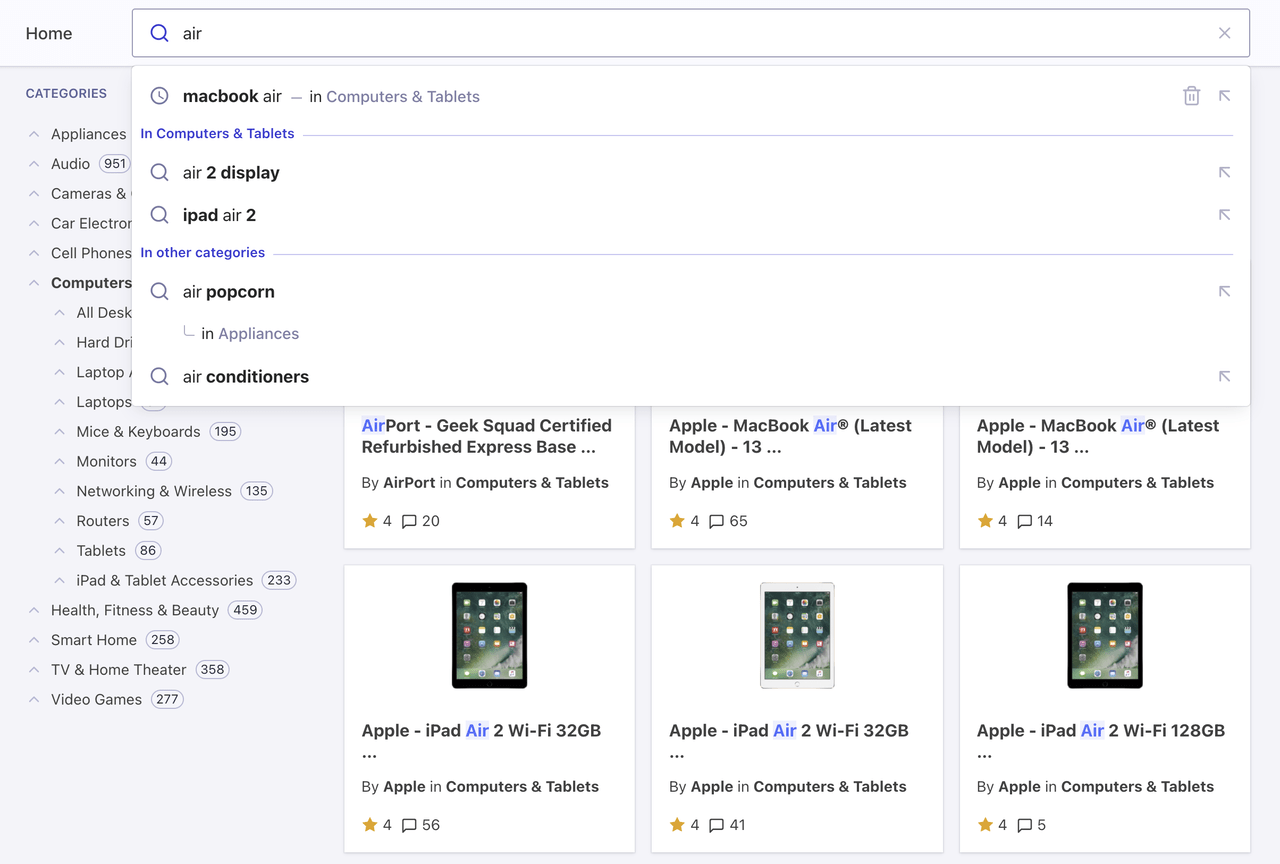This screenshot has width=1280, height=864.
Task: Click the arrow icon beside 'air conditioners'
Action: (1224, 376)
